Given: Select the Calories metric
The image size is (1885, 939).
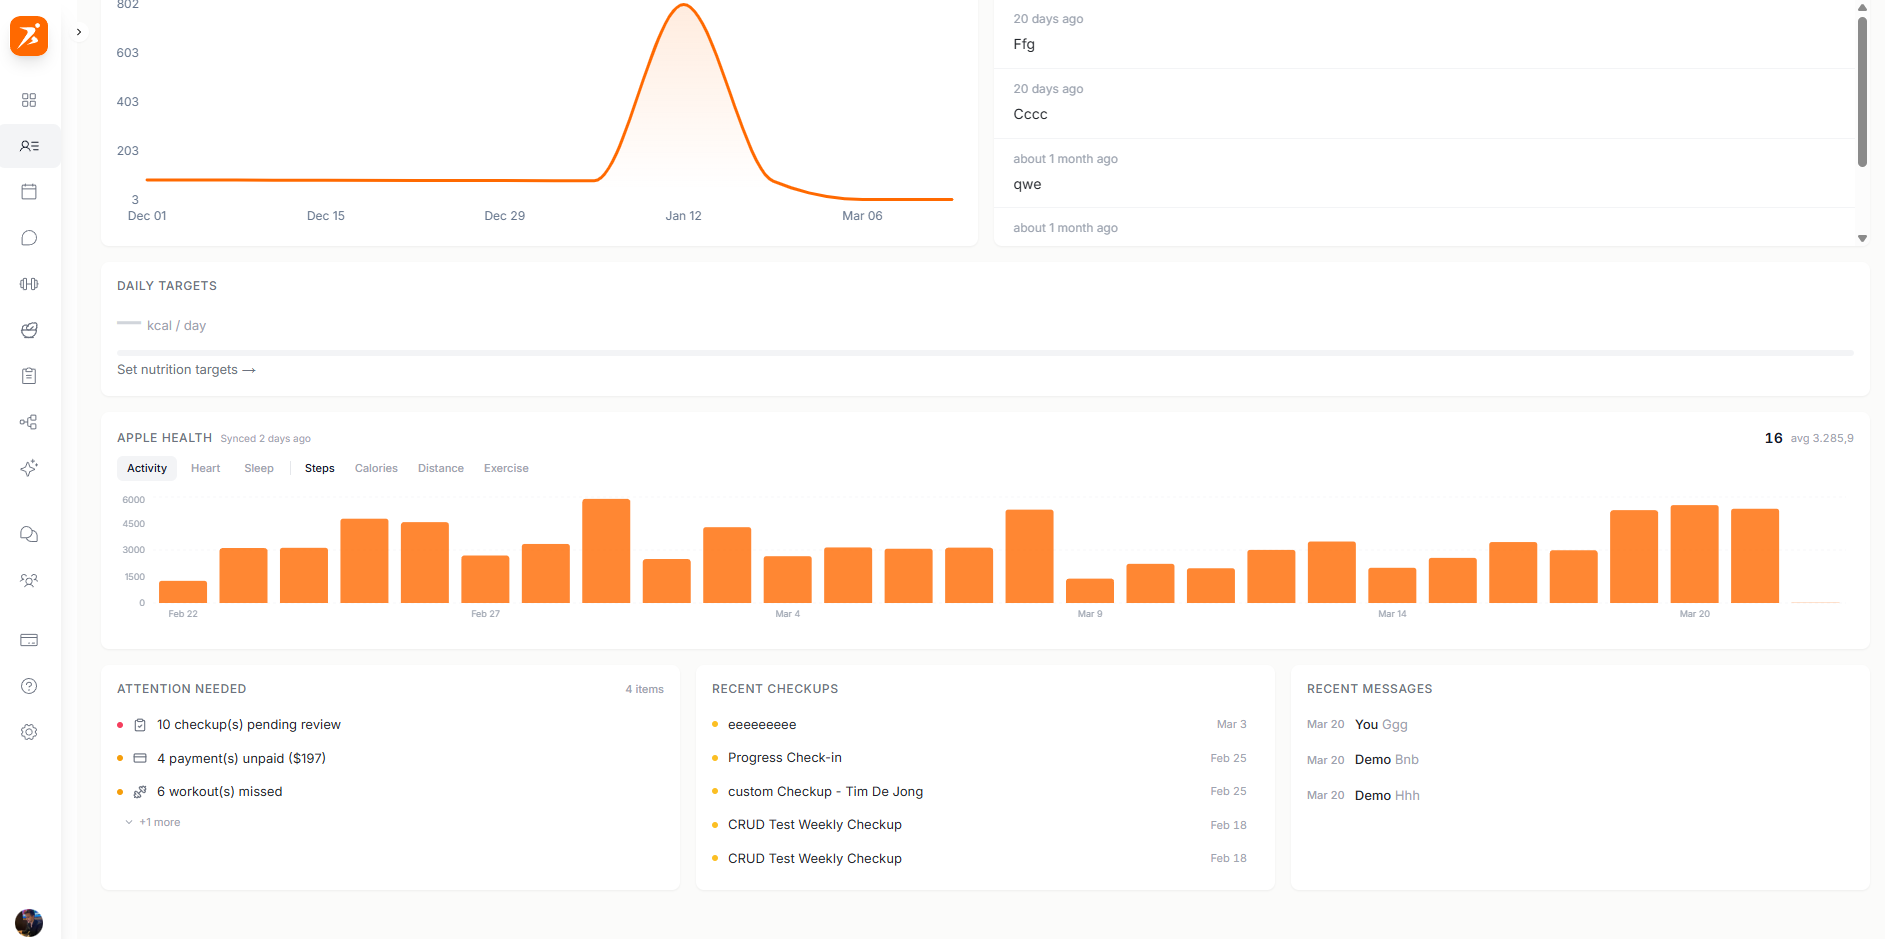Looking at the screenshot, I should pos(376,468).
